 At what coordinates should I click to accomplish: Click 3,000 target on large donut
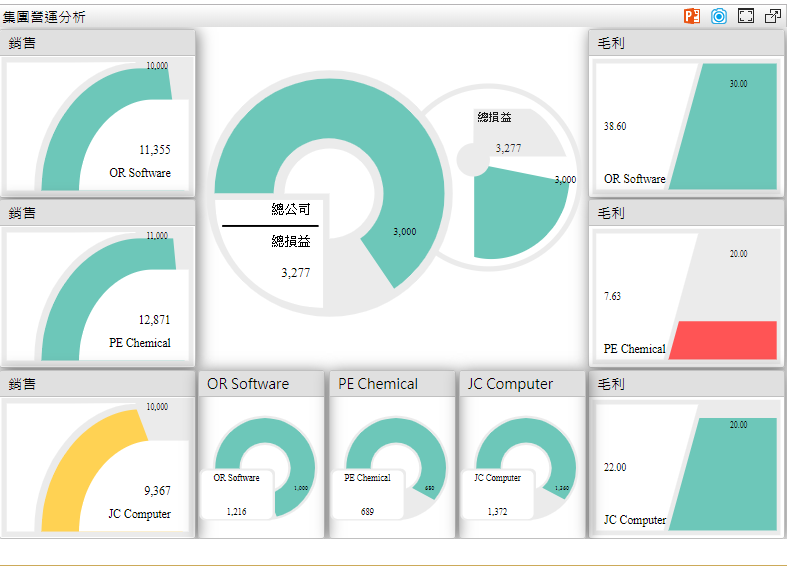click(405, 232)
